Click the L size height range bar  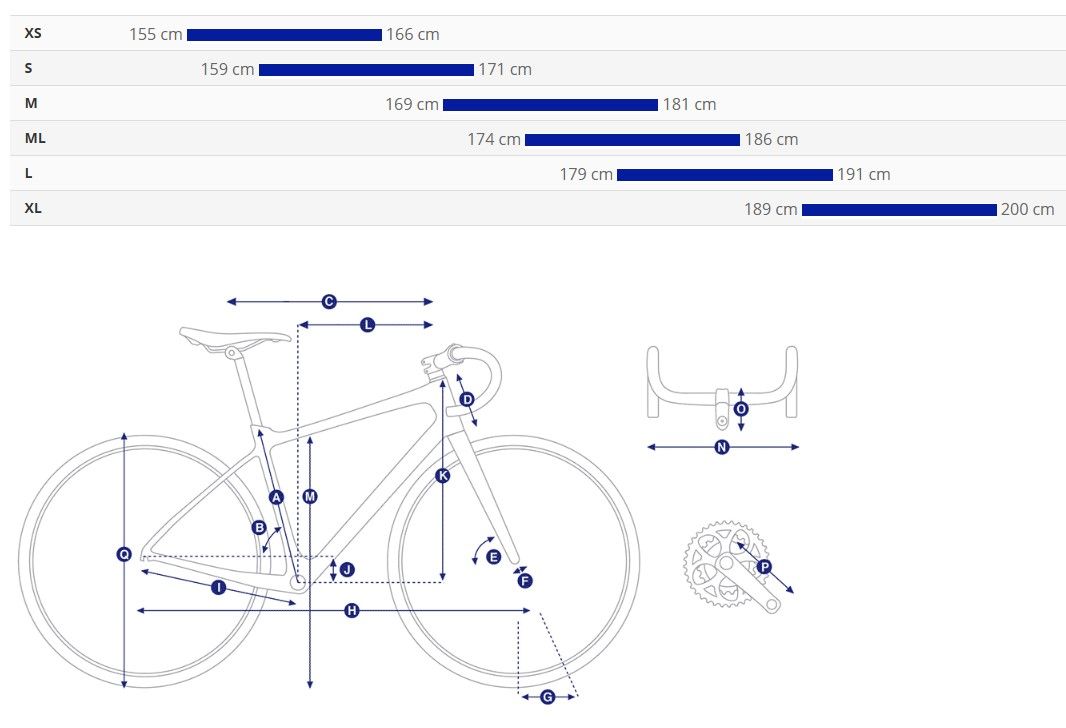[x=725, y=175]
